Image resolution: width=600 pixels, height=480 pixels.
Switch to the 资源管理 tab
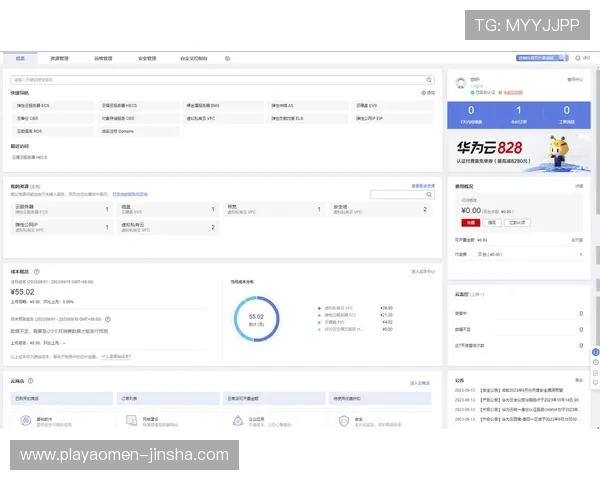point(59,59)
